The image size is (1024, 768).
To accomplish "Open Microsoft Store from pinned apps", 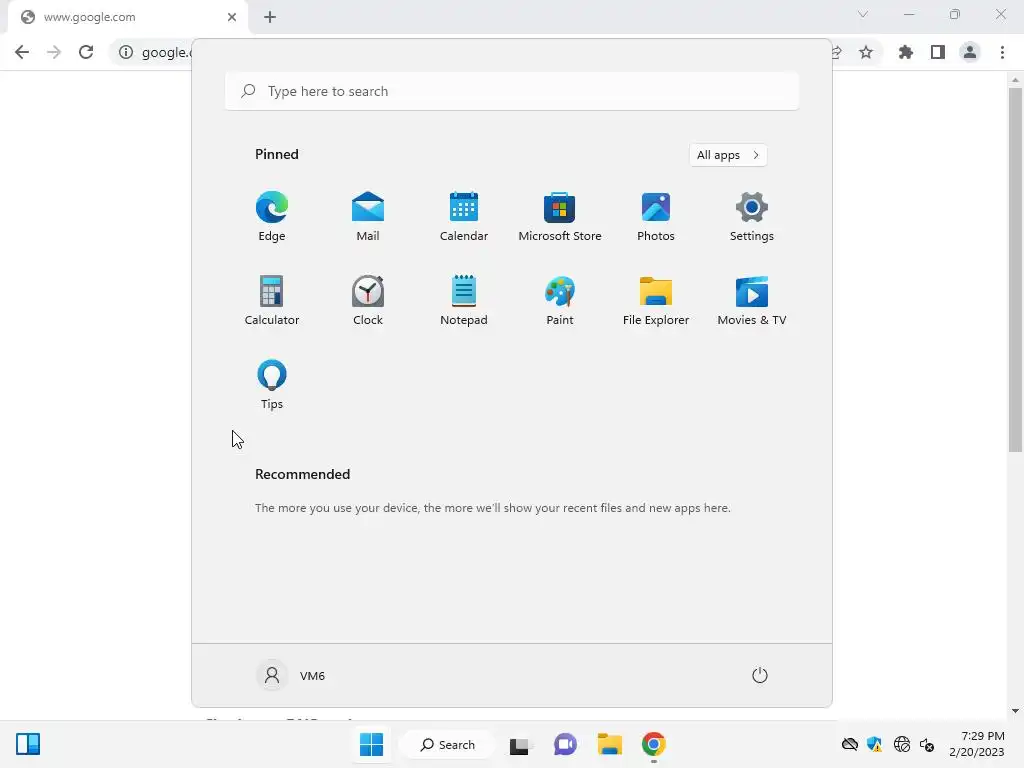I will click(x=560, y=217).
